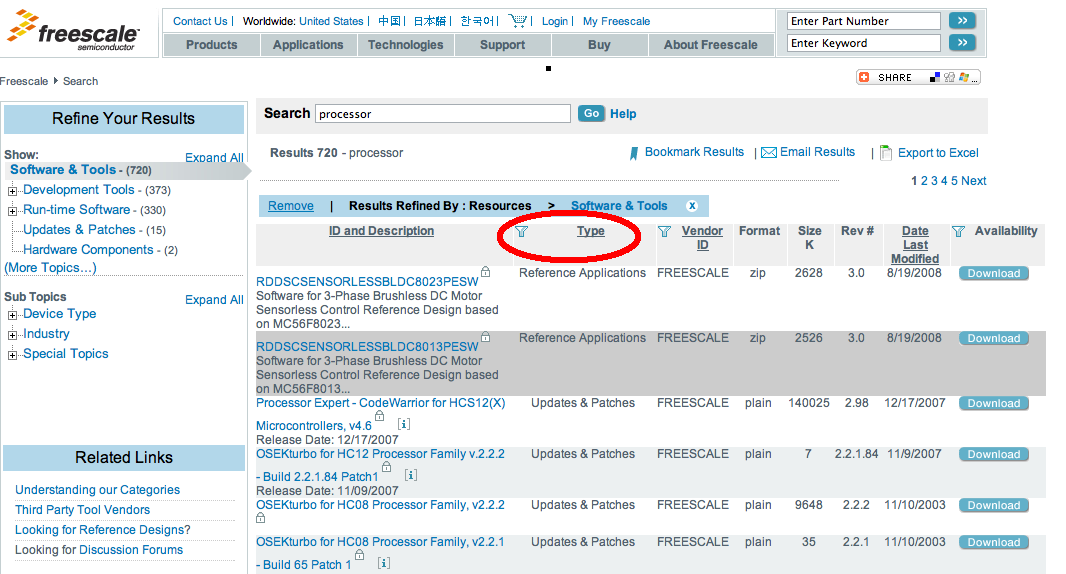Click the filter funnel beside Vendor ID
Screen dimensions: 1066x574
tap(664, 232)
